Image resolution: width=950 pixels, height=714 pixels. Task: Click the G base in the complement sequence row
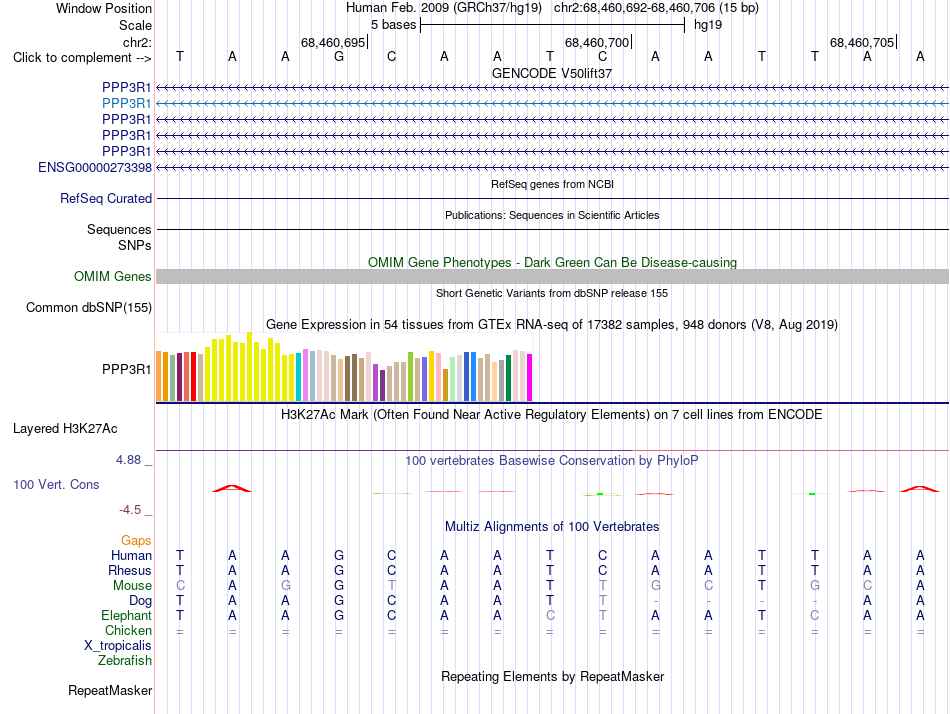coord(339,56)
